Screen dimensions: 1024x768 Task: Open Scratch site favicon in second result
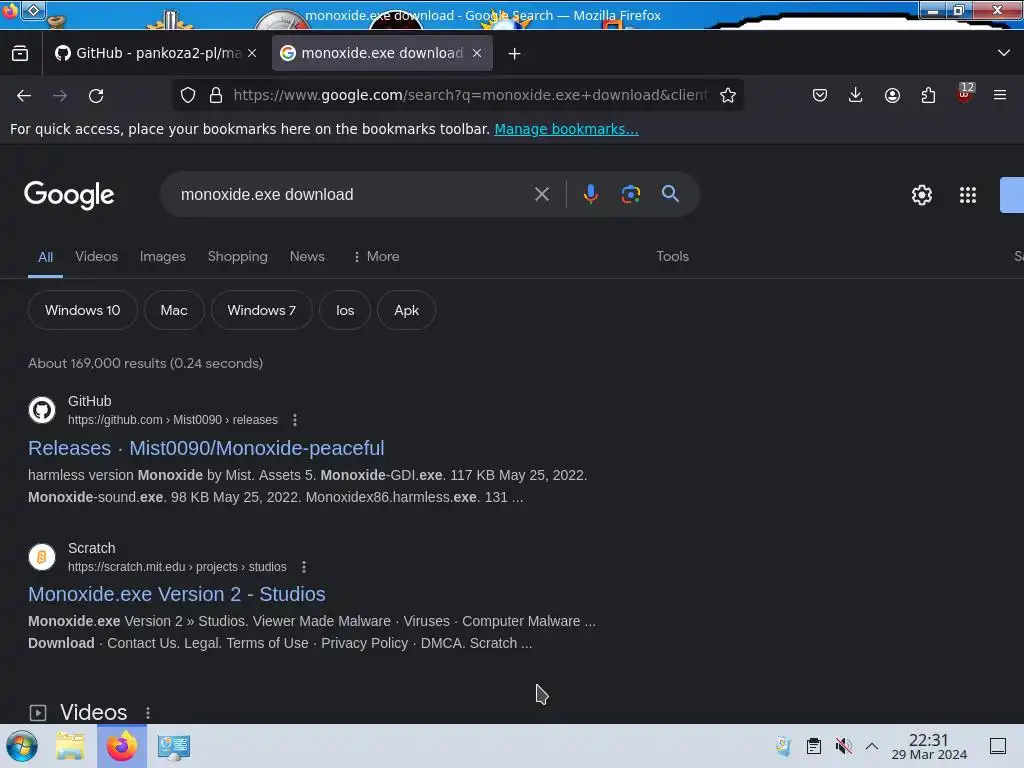(42, 557)
